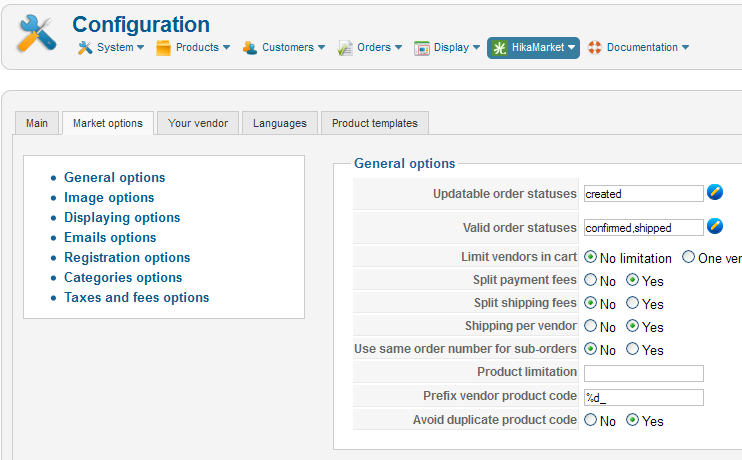Click the Documentation lifebuoy icon
This screenshot has height=460, width=742.
point(595,48)
